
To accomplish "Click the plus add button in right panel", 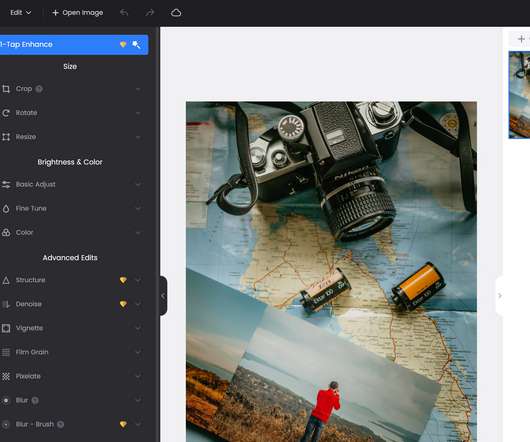I will (x=521, y=39).
